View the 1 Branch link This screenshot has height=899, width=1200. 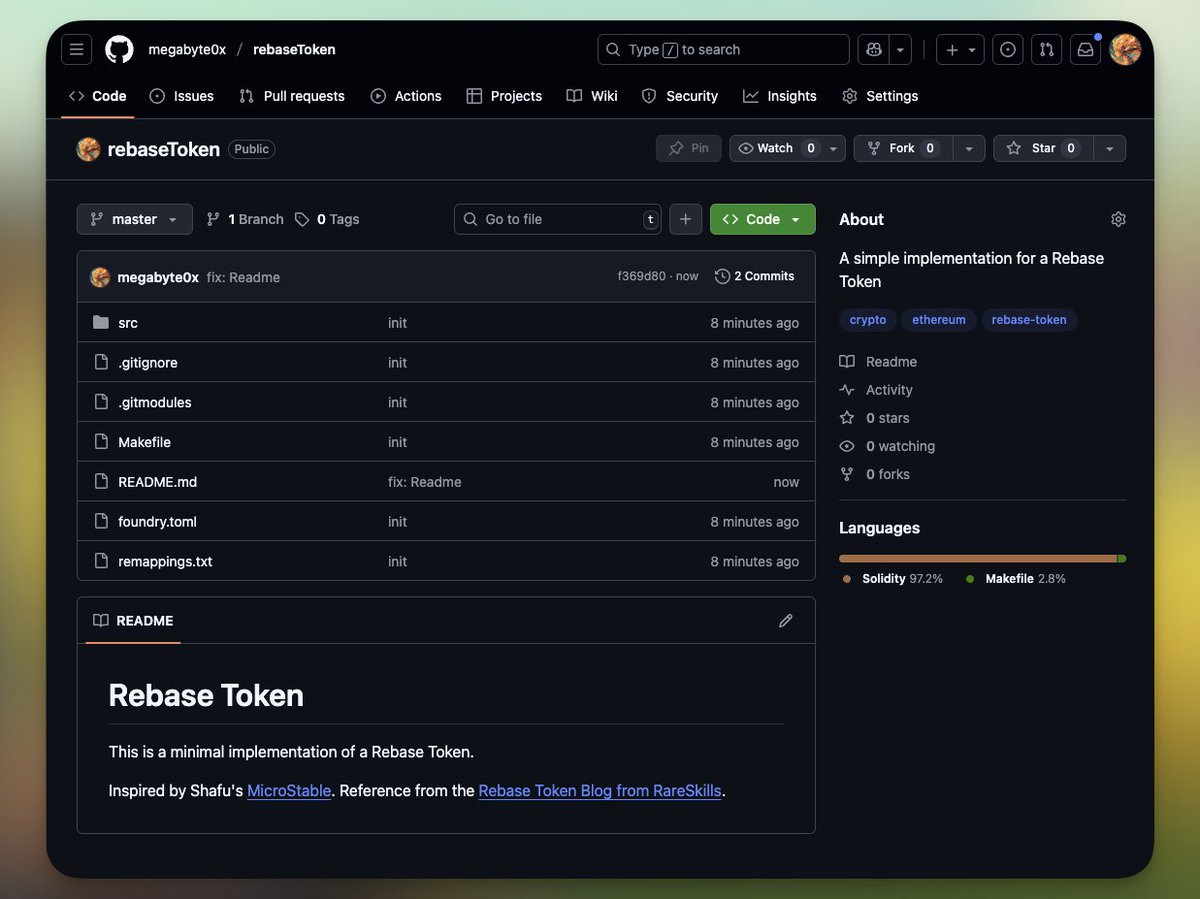pyautogui.click(x=245, y=219)
